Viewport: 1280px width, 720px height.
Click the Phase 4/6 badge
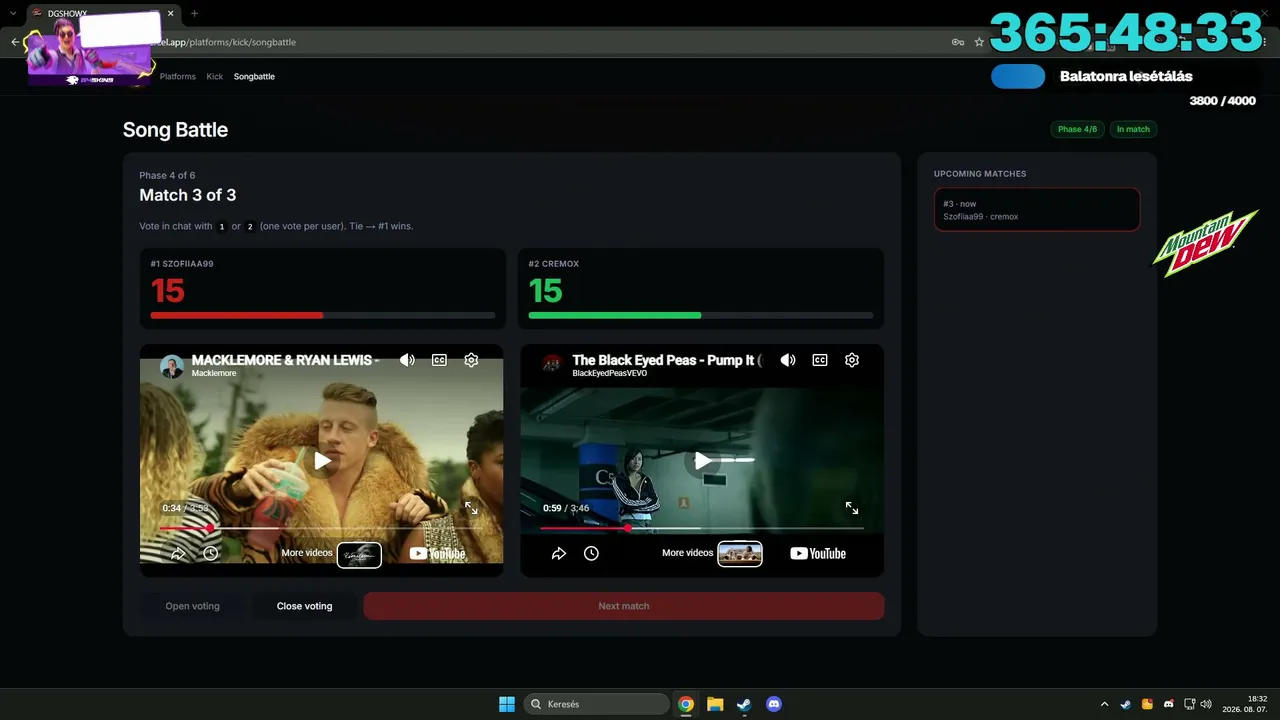click(x=1077, y=129)
